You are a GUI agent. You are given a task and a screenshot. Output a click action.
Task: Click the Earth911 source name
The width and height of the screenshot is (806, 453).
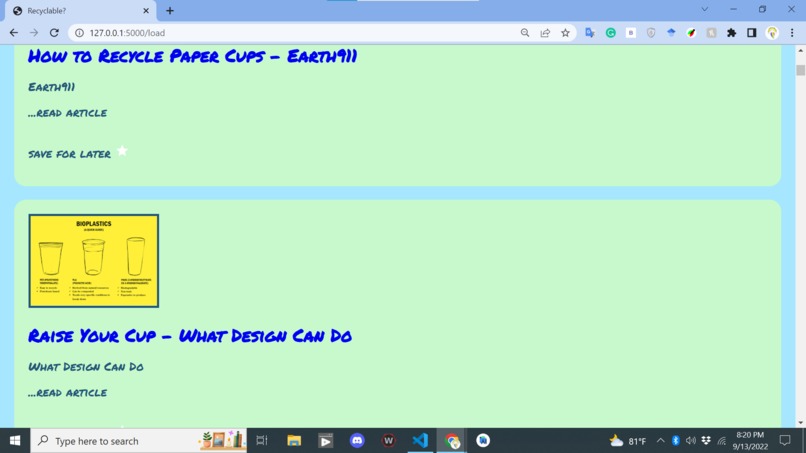tap(51, 87)
